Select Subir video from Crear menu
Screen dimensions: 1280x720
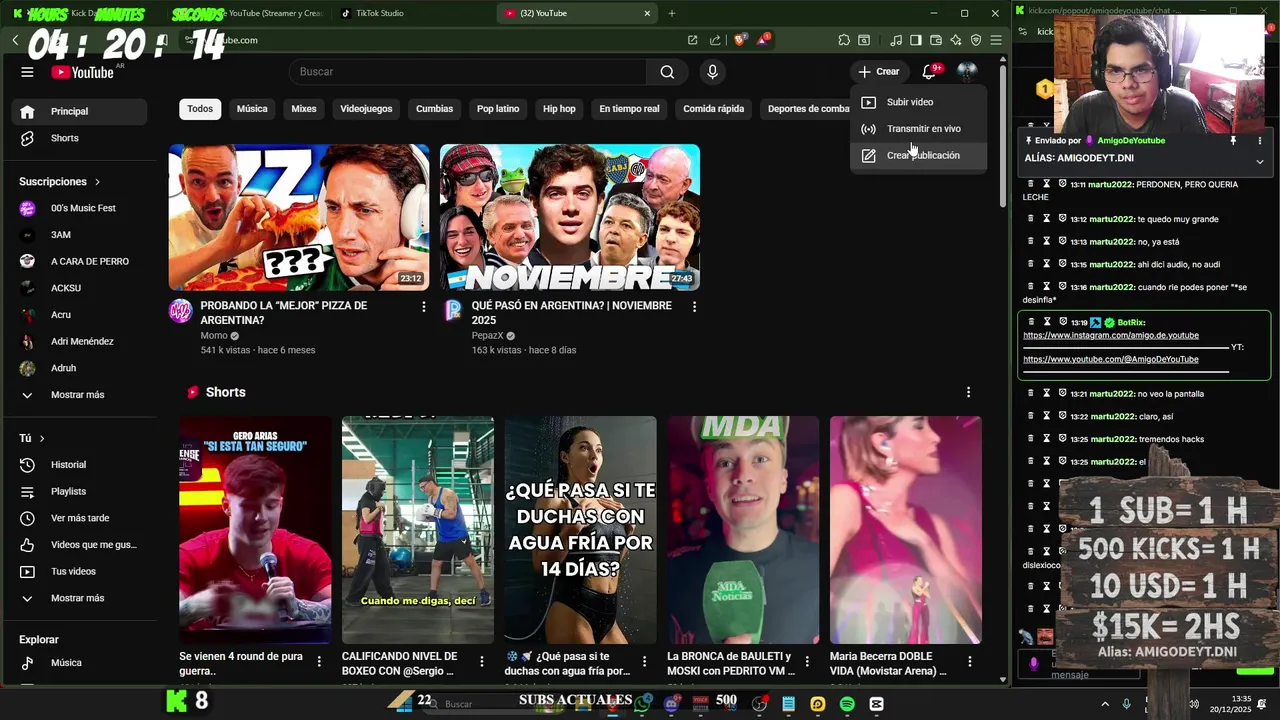918,102
